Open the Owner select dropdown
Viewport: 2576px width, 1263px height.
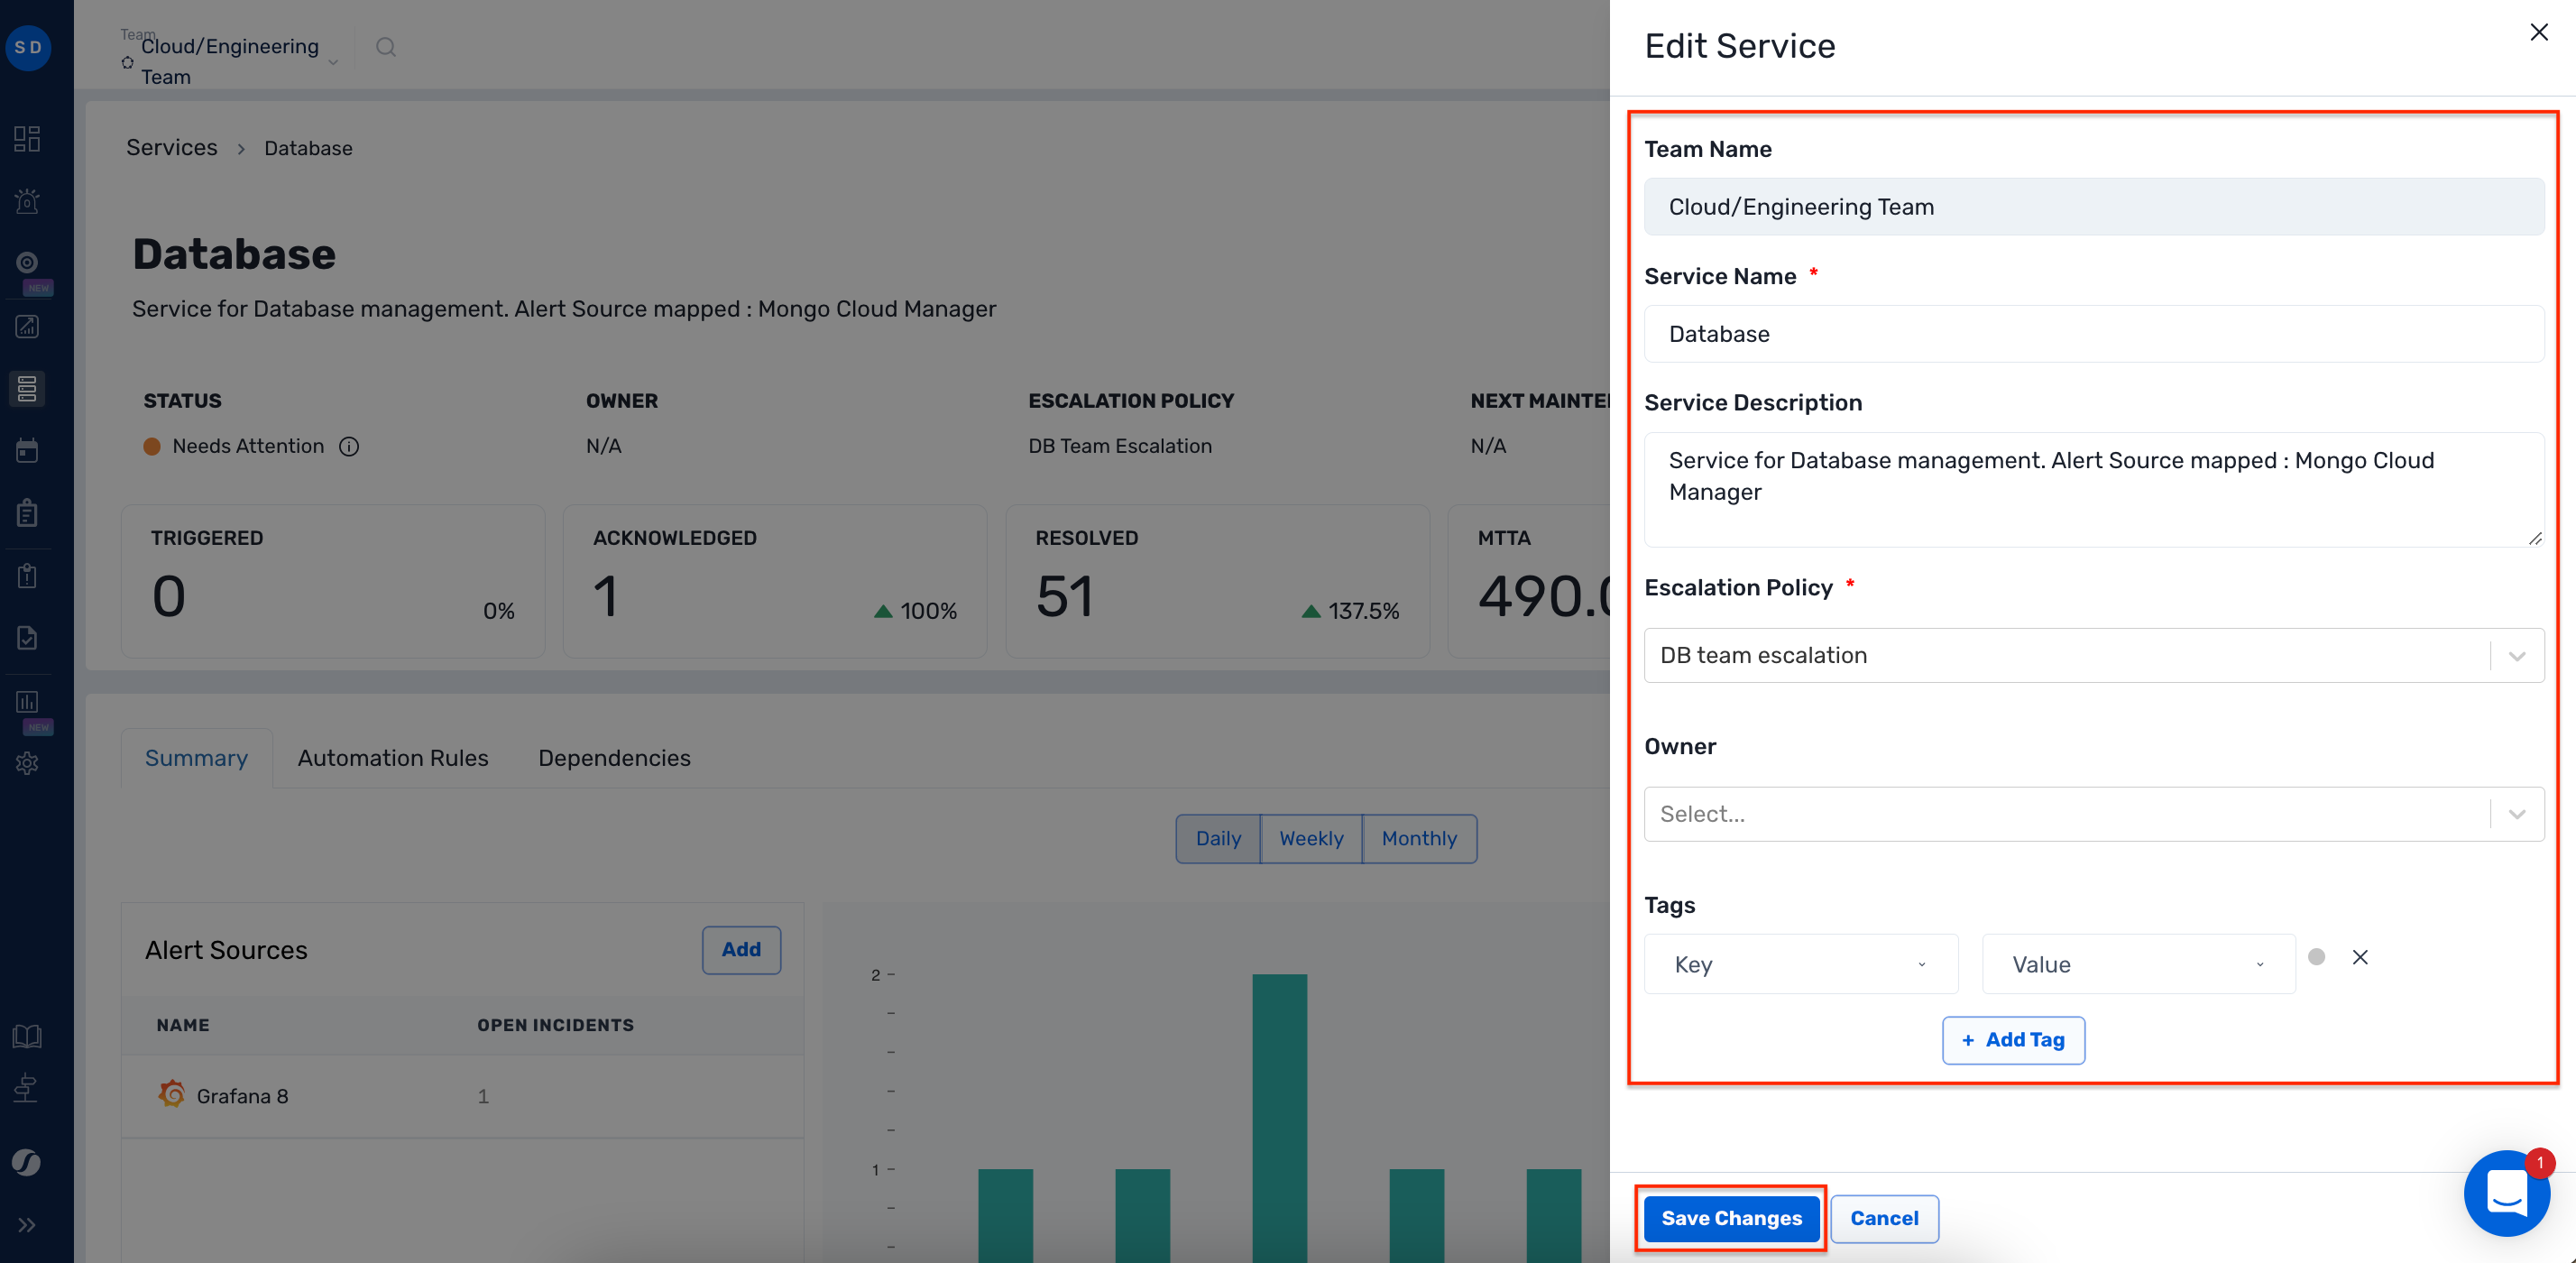coord(2516,814)
